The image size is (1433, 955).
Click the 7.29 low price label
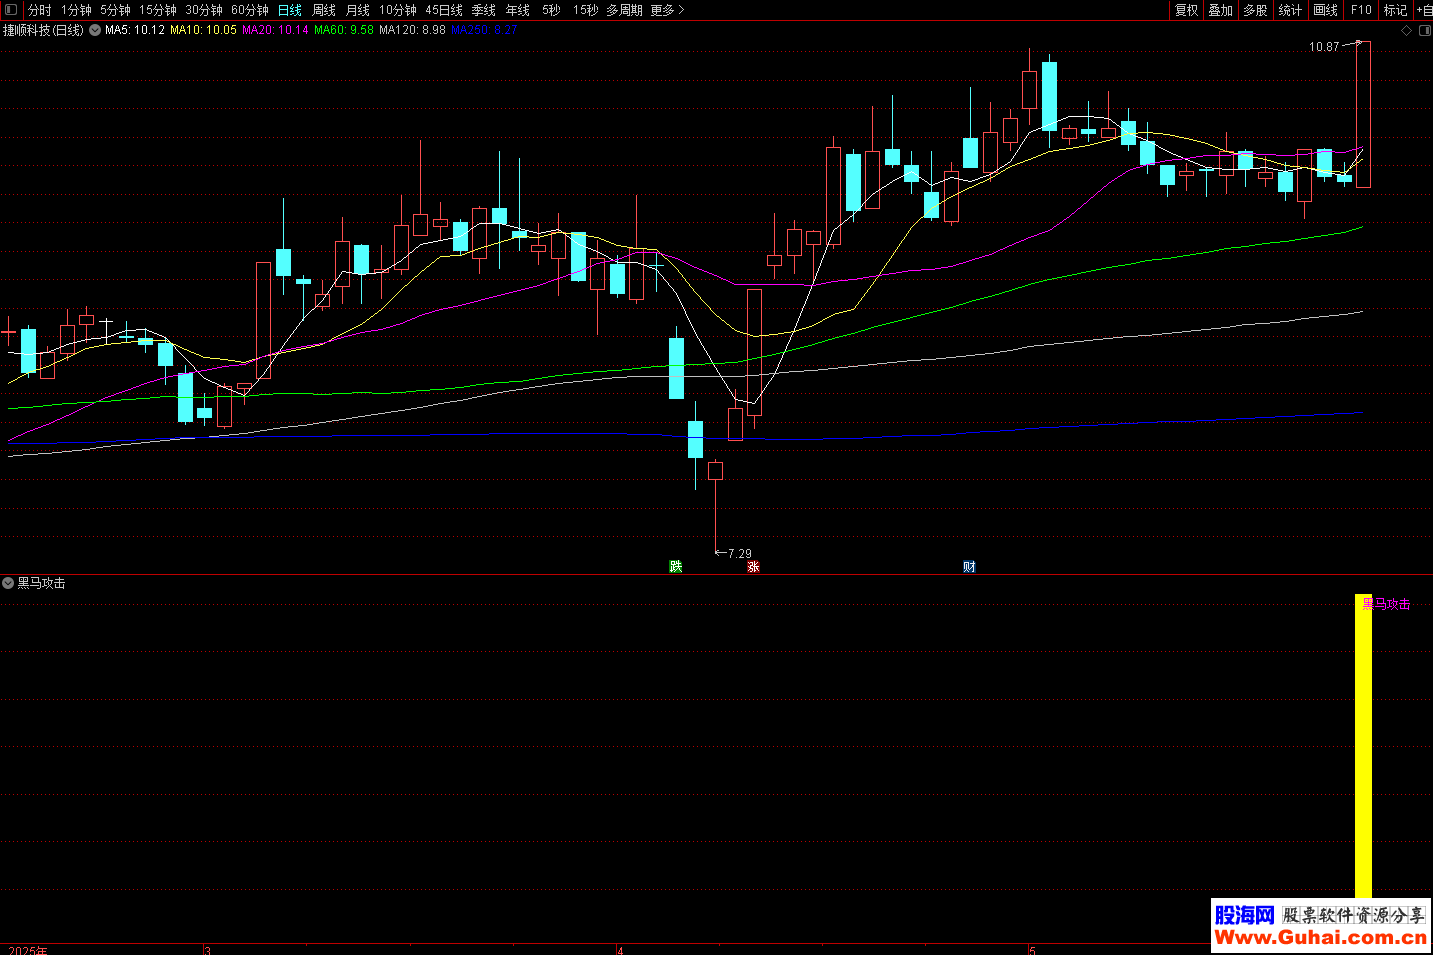740,553
